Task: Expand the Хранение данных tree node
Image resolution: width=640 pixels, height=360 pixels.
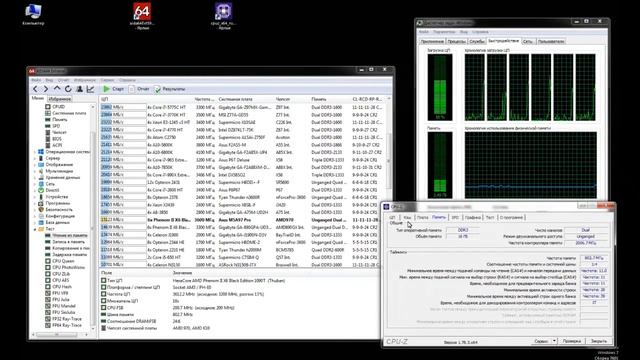Action: point(35,178)
